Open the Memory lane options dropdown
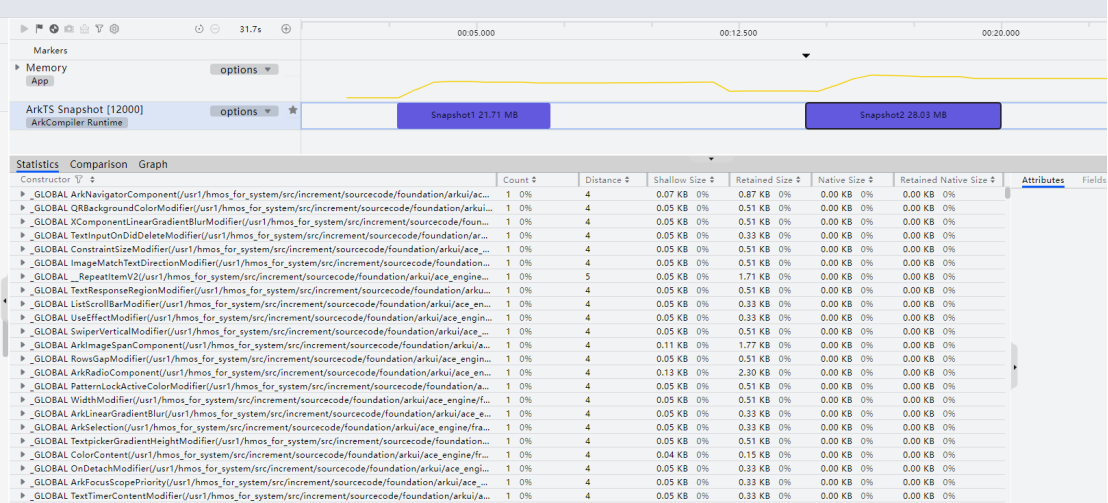 click(x=244, y=70)
